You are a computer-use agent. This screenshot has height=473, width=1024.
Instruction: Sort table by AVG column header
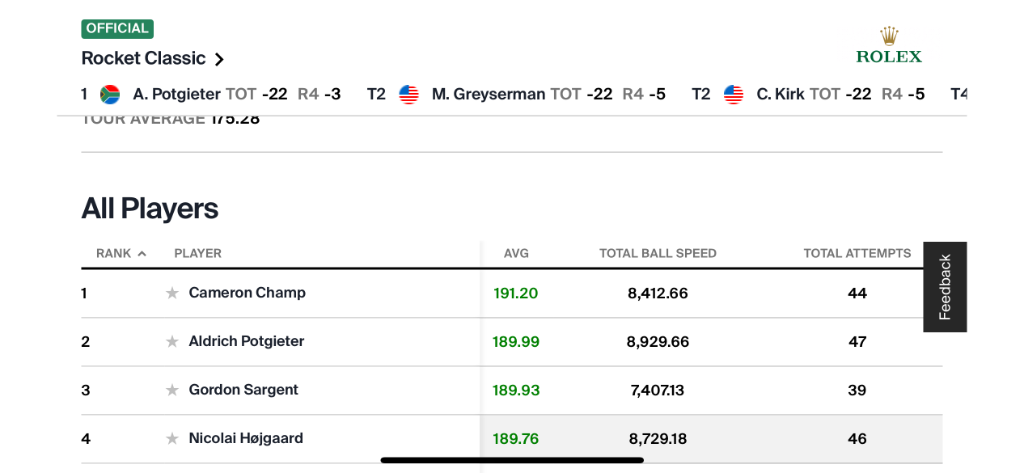click(516, 253)
